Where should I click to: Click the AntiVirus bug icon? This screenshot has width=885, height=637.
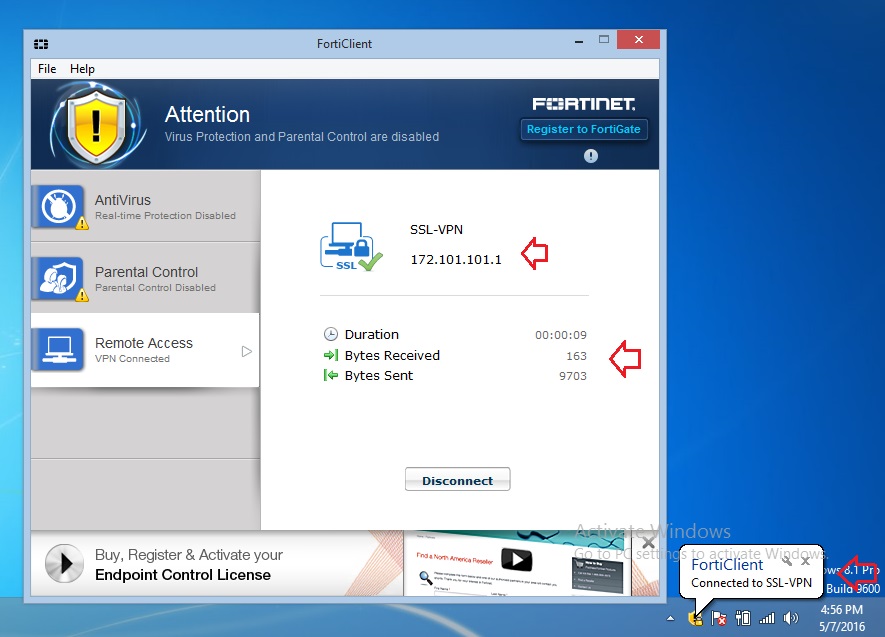[59, 207]
